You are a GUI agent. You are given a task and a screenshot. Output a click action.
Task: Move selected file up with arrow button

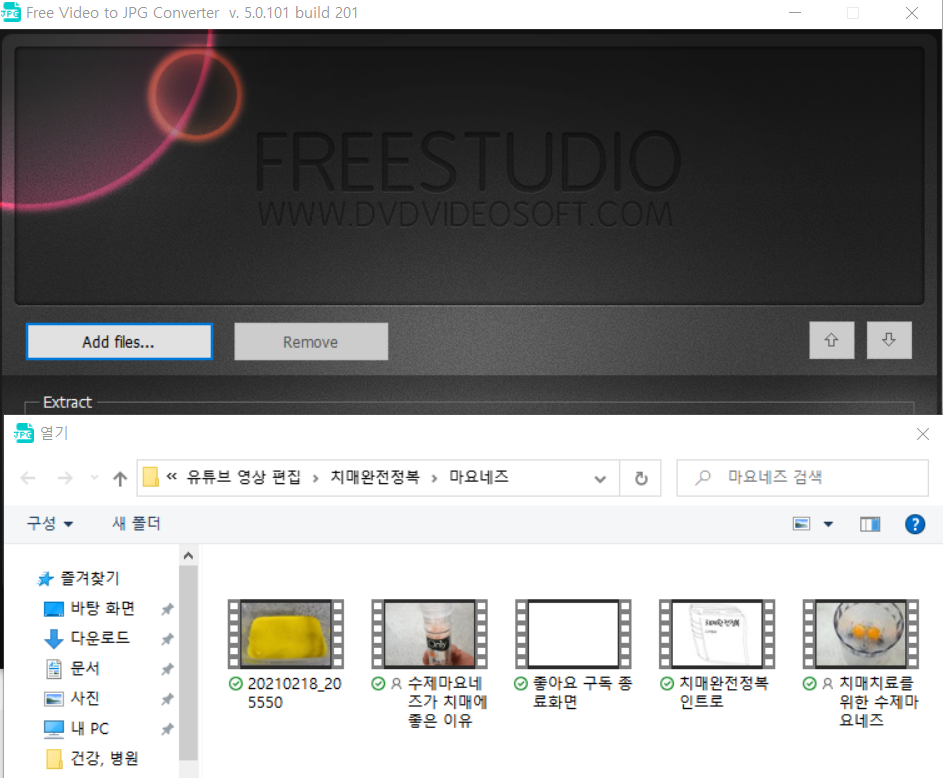[831, 340]
